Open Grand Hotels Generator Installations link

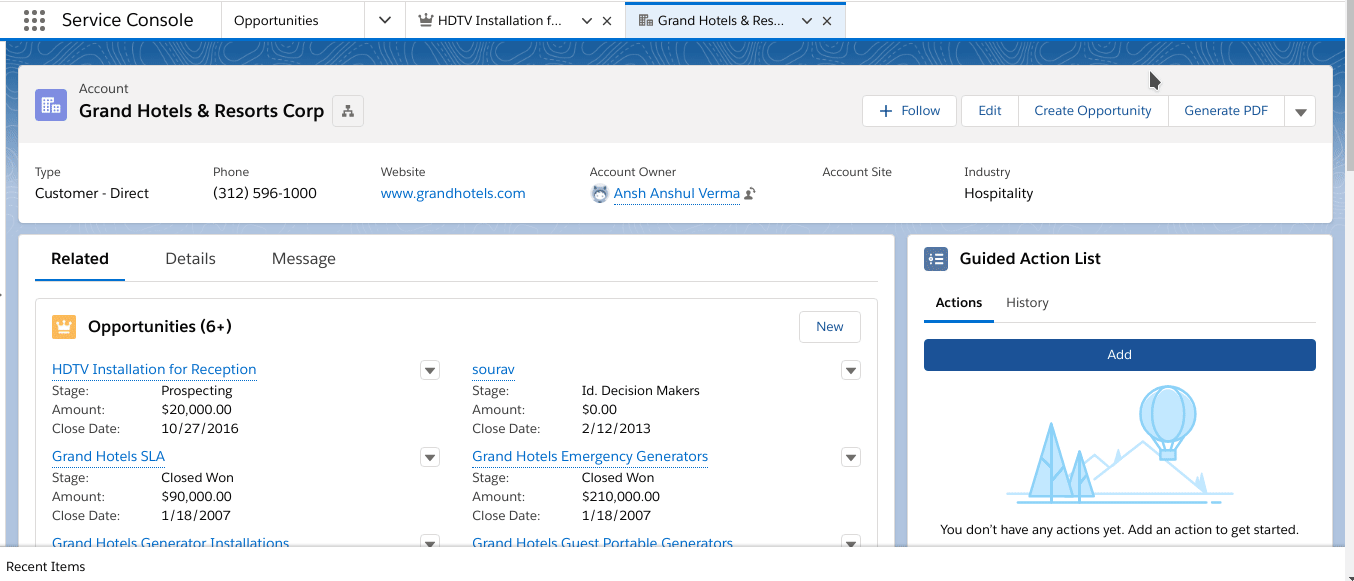click(170, 543)
